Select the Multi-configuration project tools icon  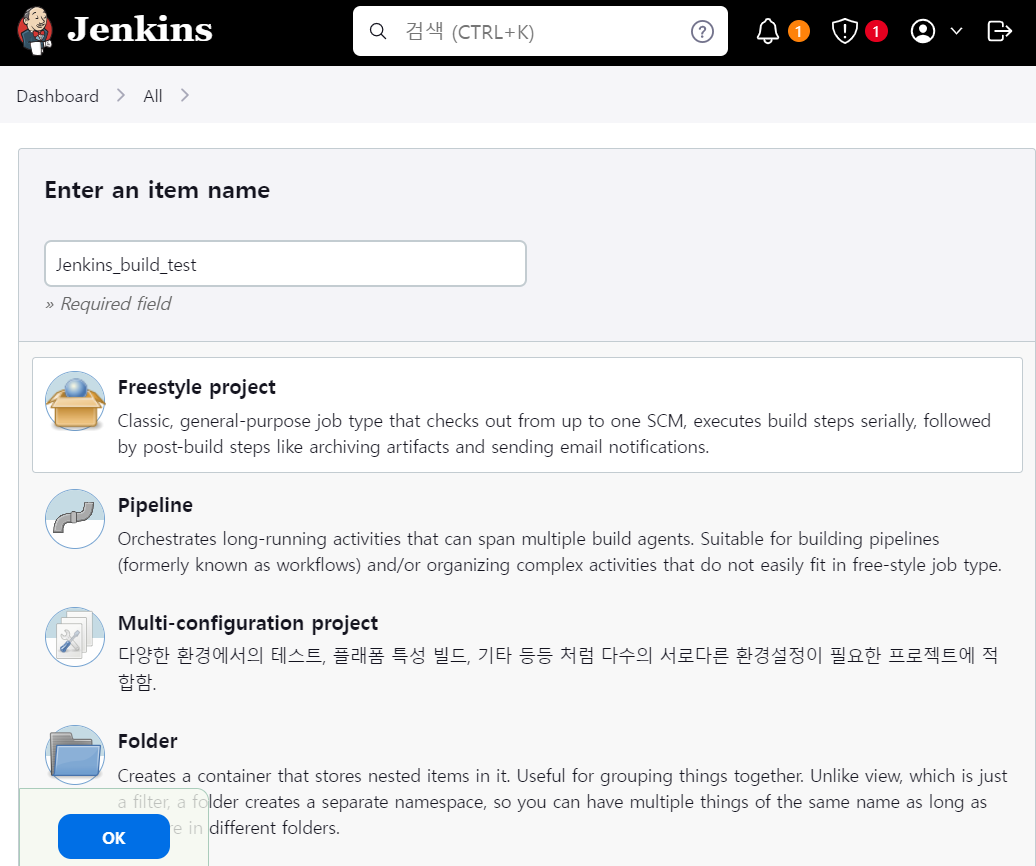pyautogui.click(x=75, y=637)
